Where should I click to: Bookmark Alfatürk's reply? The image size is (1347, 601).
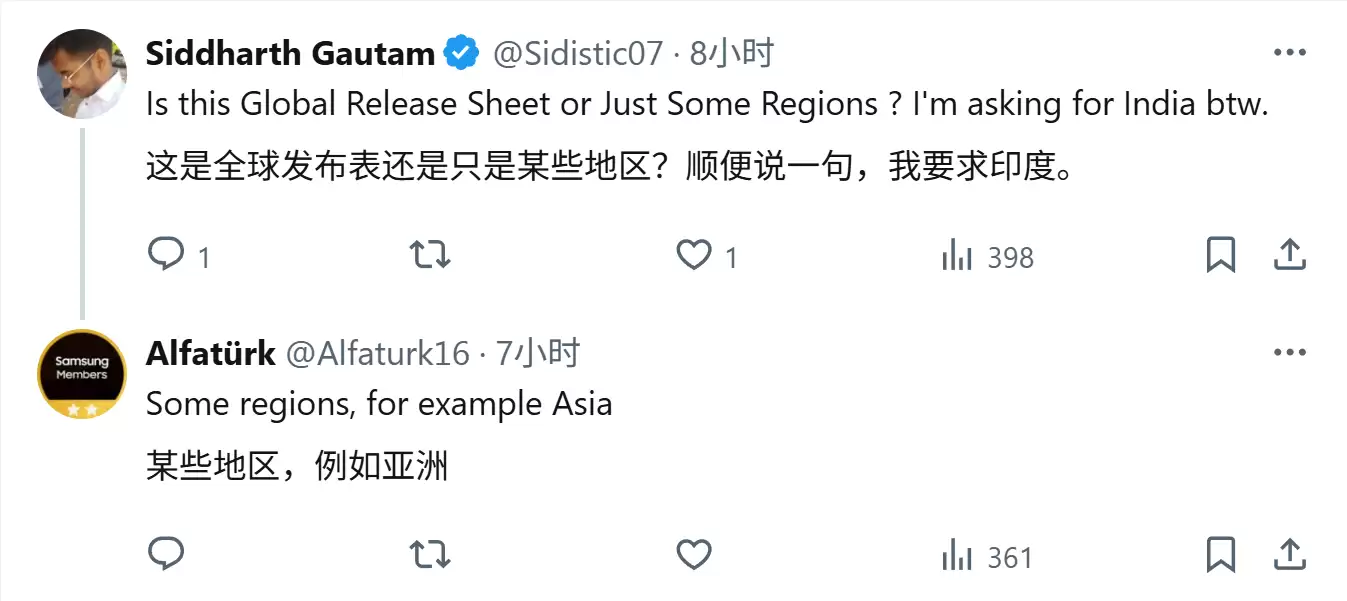coord(1219,553)
